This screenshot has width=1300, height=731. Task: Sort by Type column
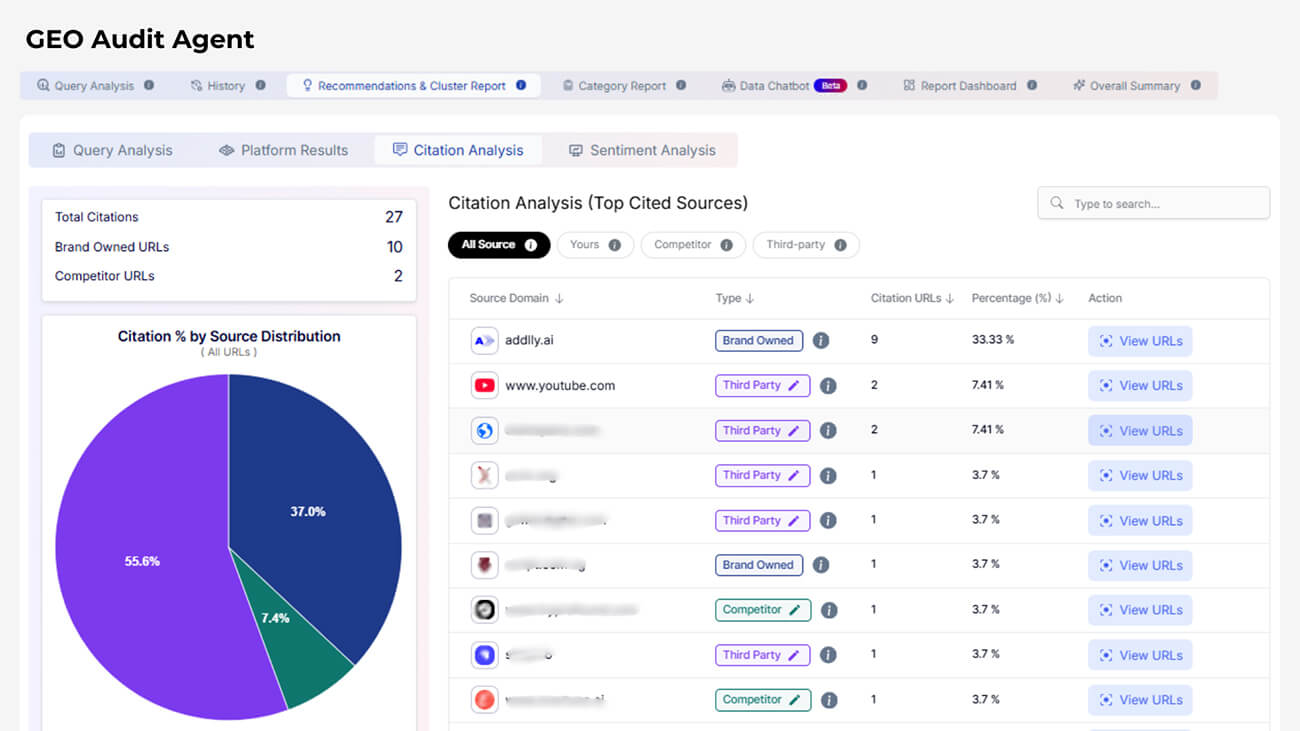735,298
